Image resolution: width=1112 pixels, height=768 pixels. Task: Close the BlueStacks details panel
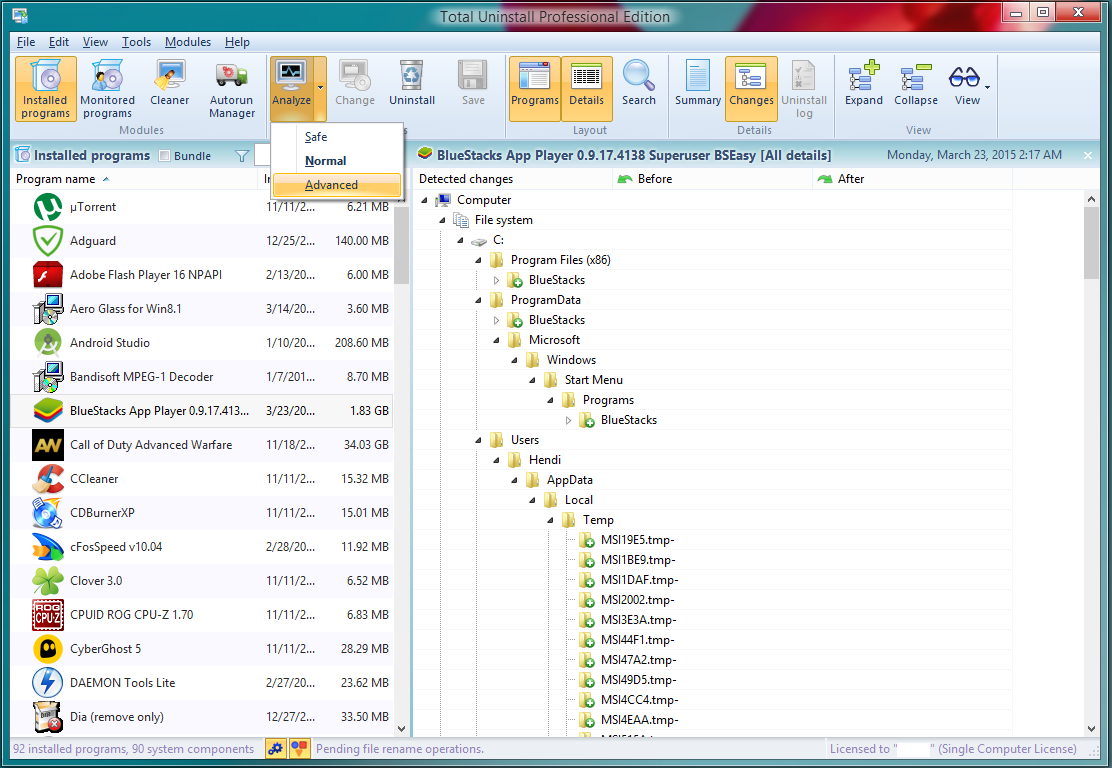1089,155
